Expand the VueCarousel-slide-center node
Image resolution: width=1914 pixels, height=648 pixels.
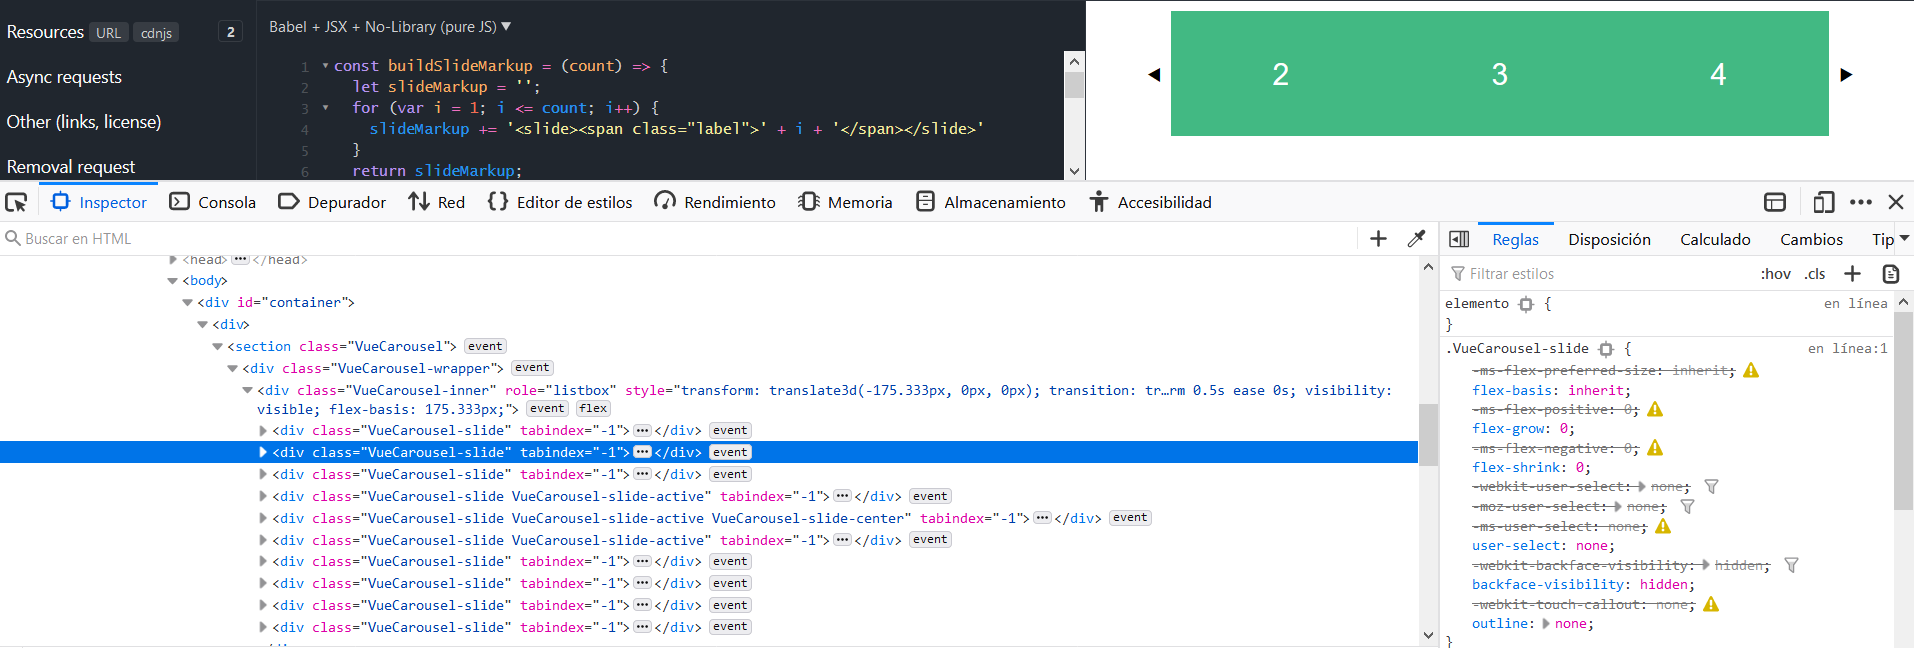pyautogui.click(x=263, y=518)
